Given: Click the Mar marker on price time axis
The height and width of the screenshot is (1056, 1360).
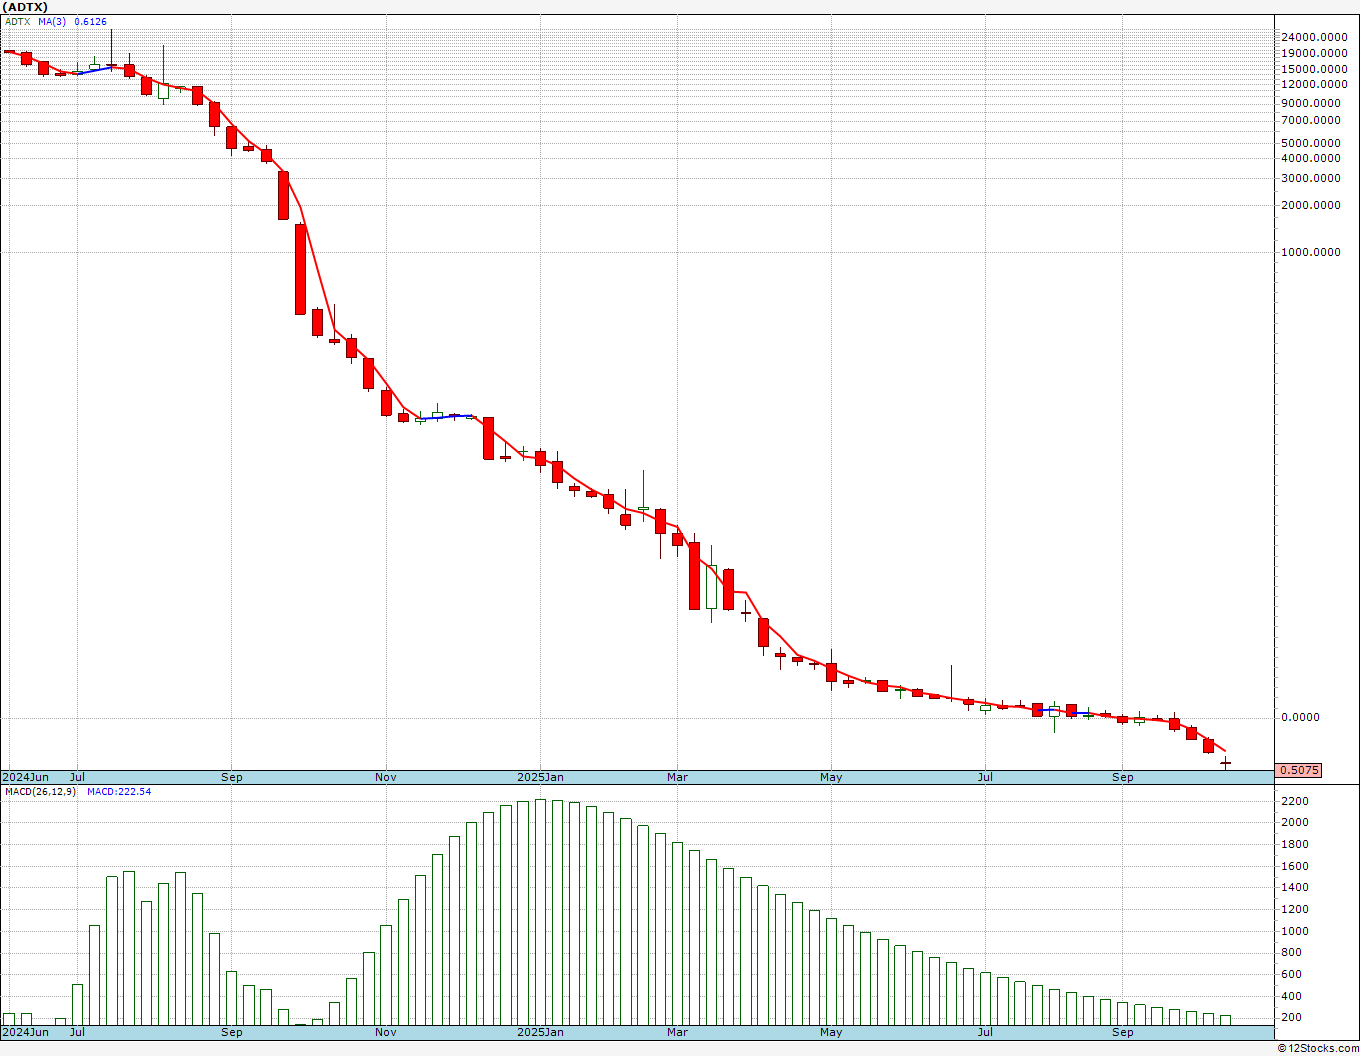Looking at the screenshot, I should tap(677, 777).
